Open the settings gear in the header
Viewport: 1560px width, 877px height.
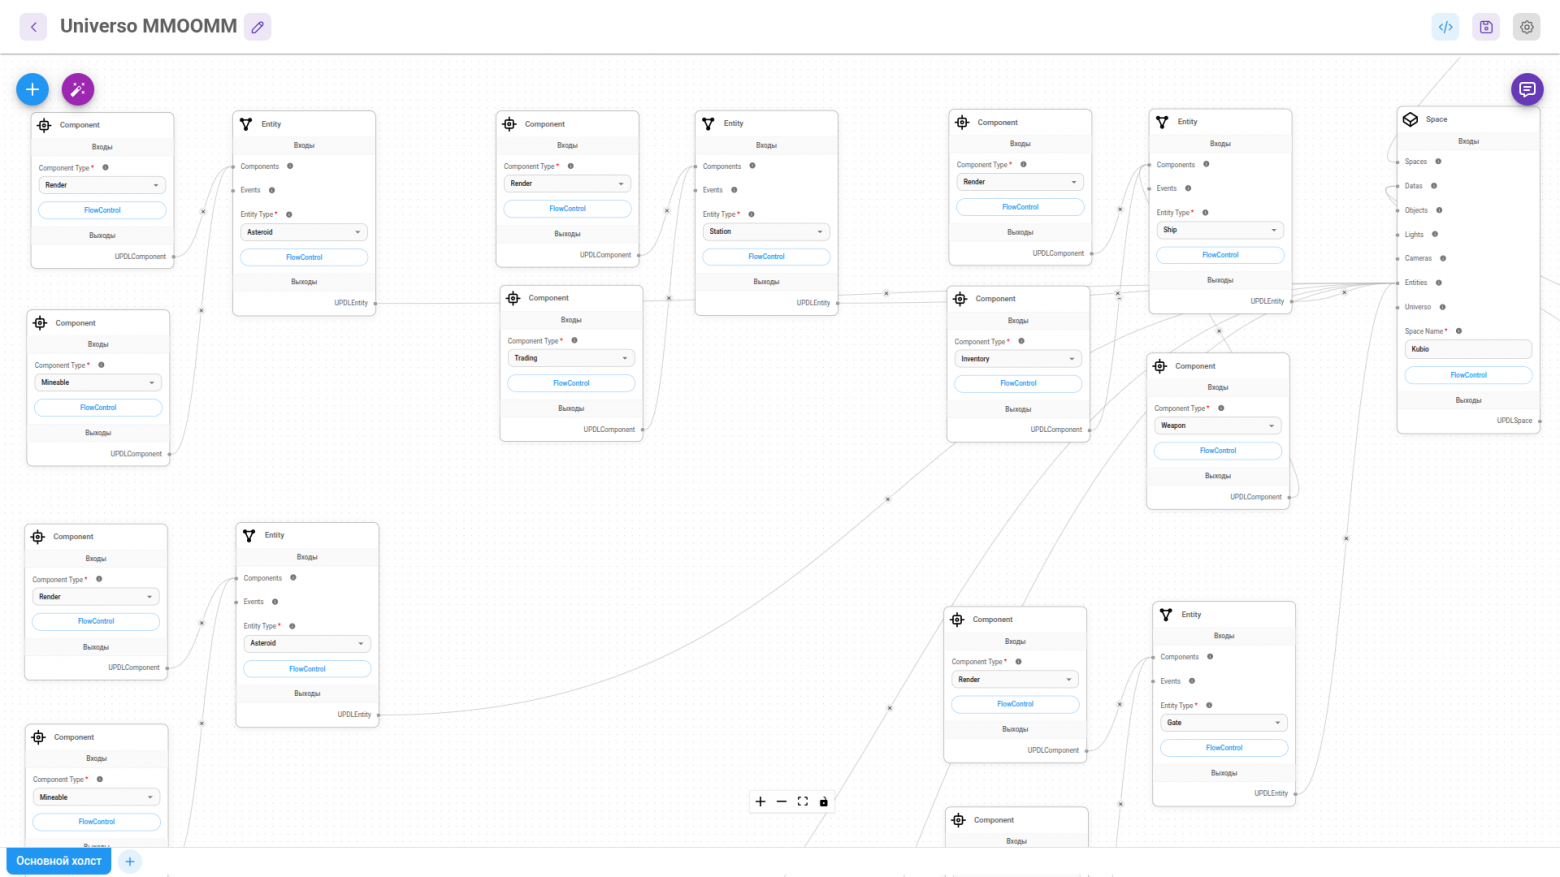pos(1527,27)
